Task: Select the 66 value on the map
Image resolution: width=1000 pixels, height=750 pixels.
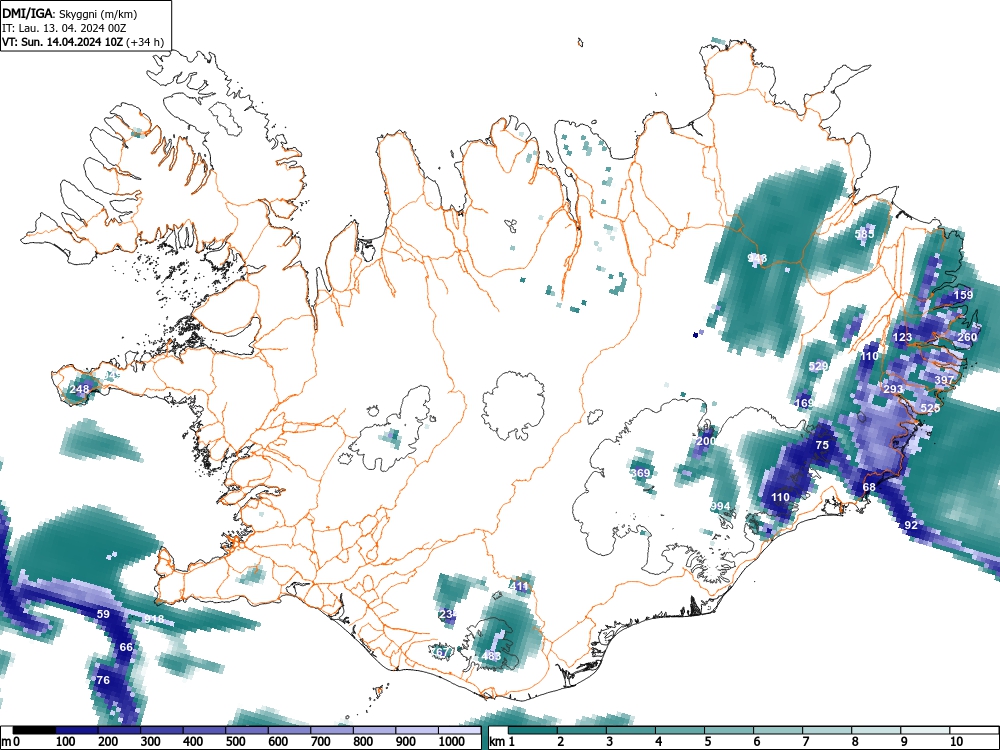Action: [126, 647]
